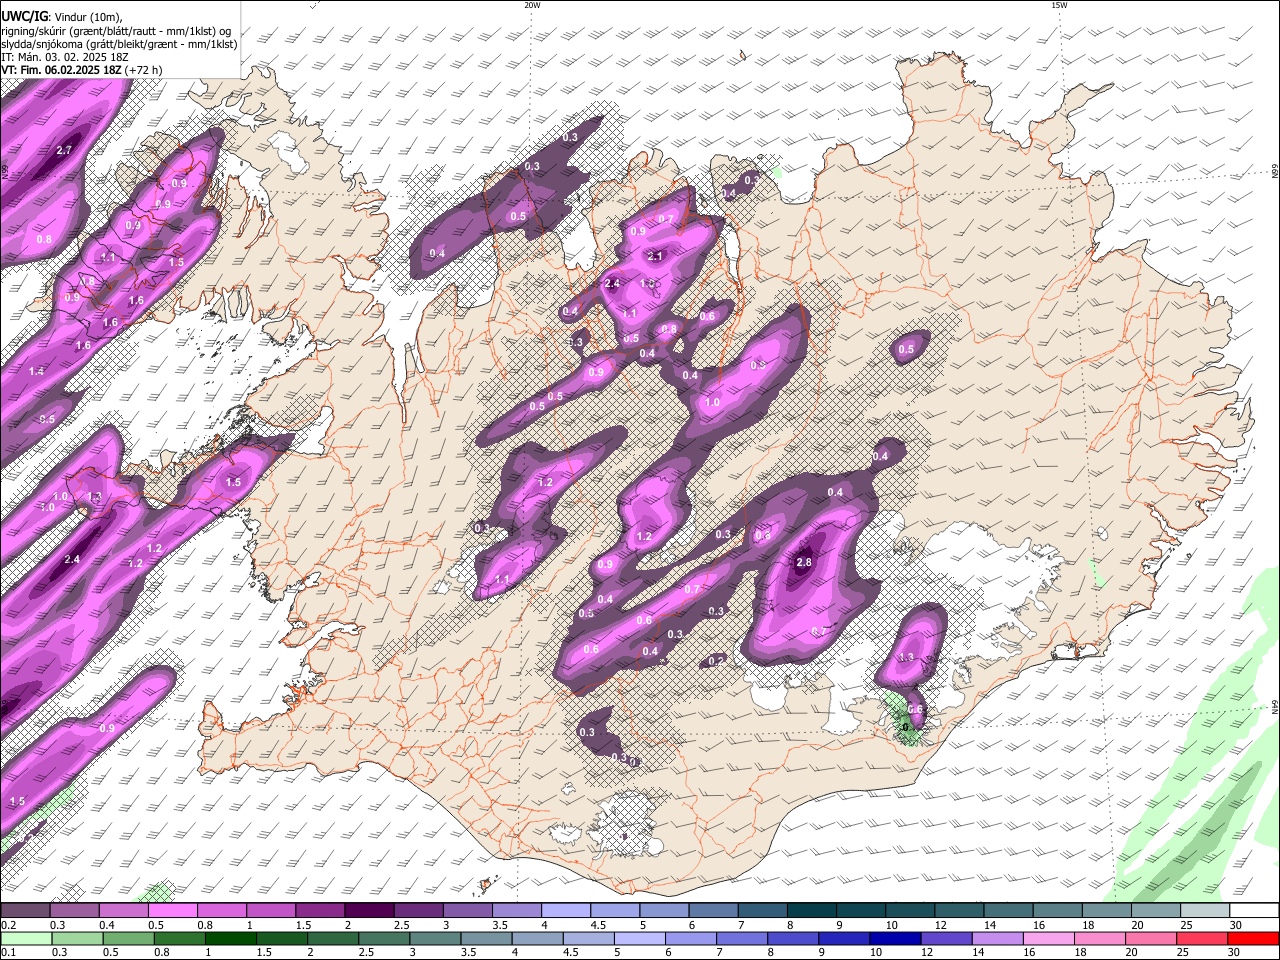Click the snow legend swatch between 0.2 and 0.3
This screenshot has width=1280, height=960.
point(25,911)
